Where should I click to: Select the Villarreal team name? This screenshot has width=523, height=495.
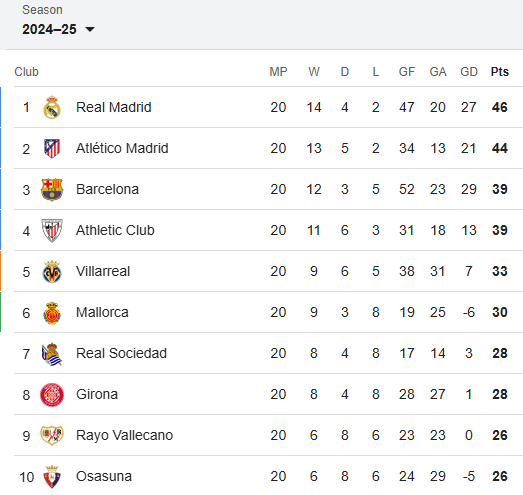pyautogui.click(x=103, y=272)
